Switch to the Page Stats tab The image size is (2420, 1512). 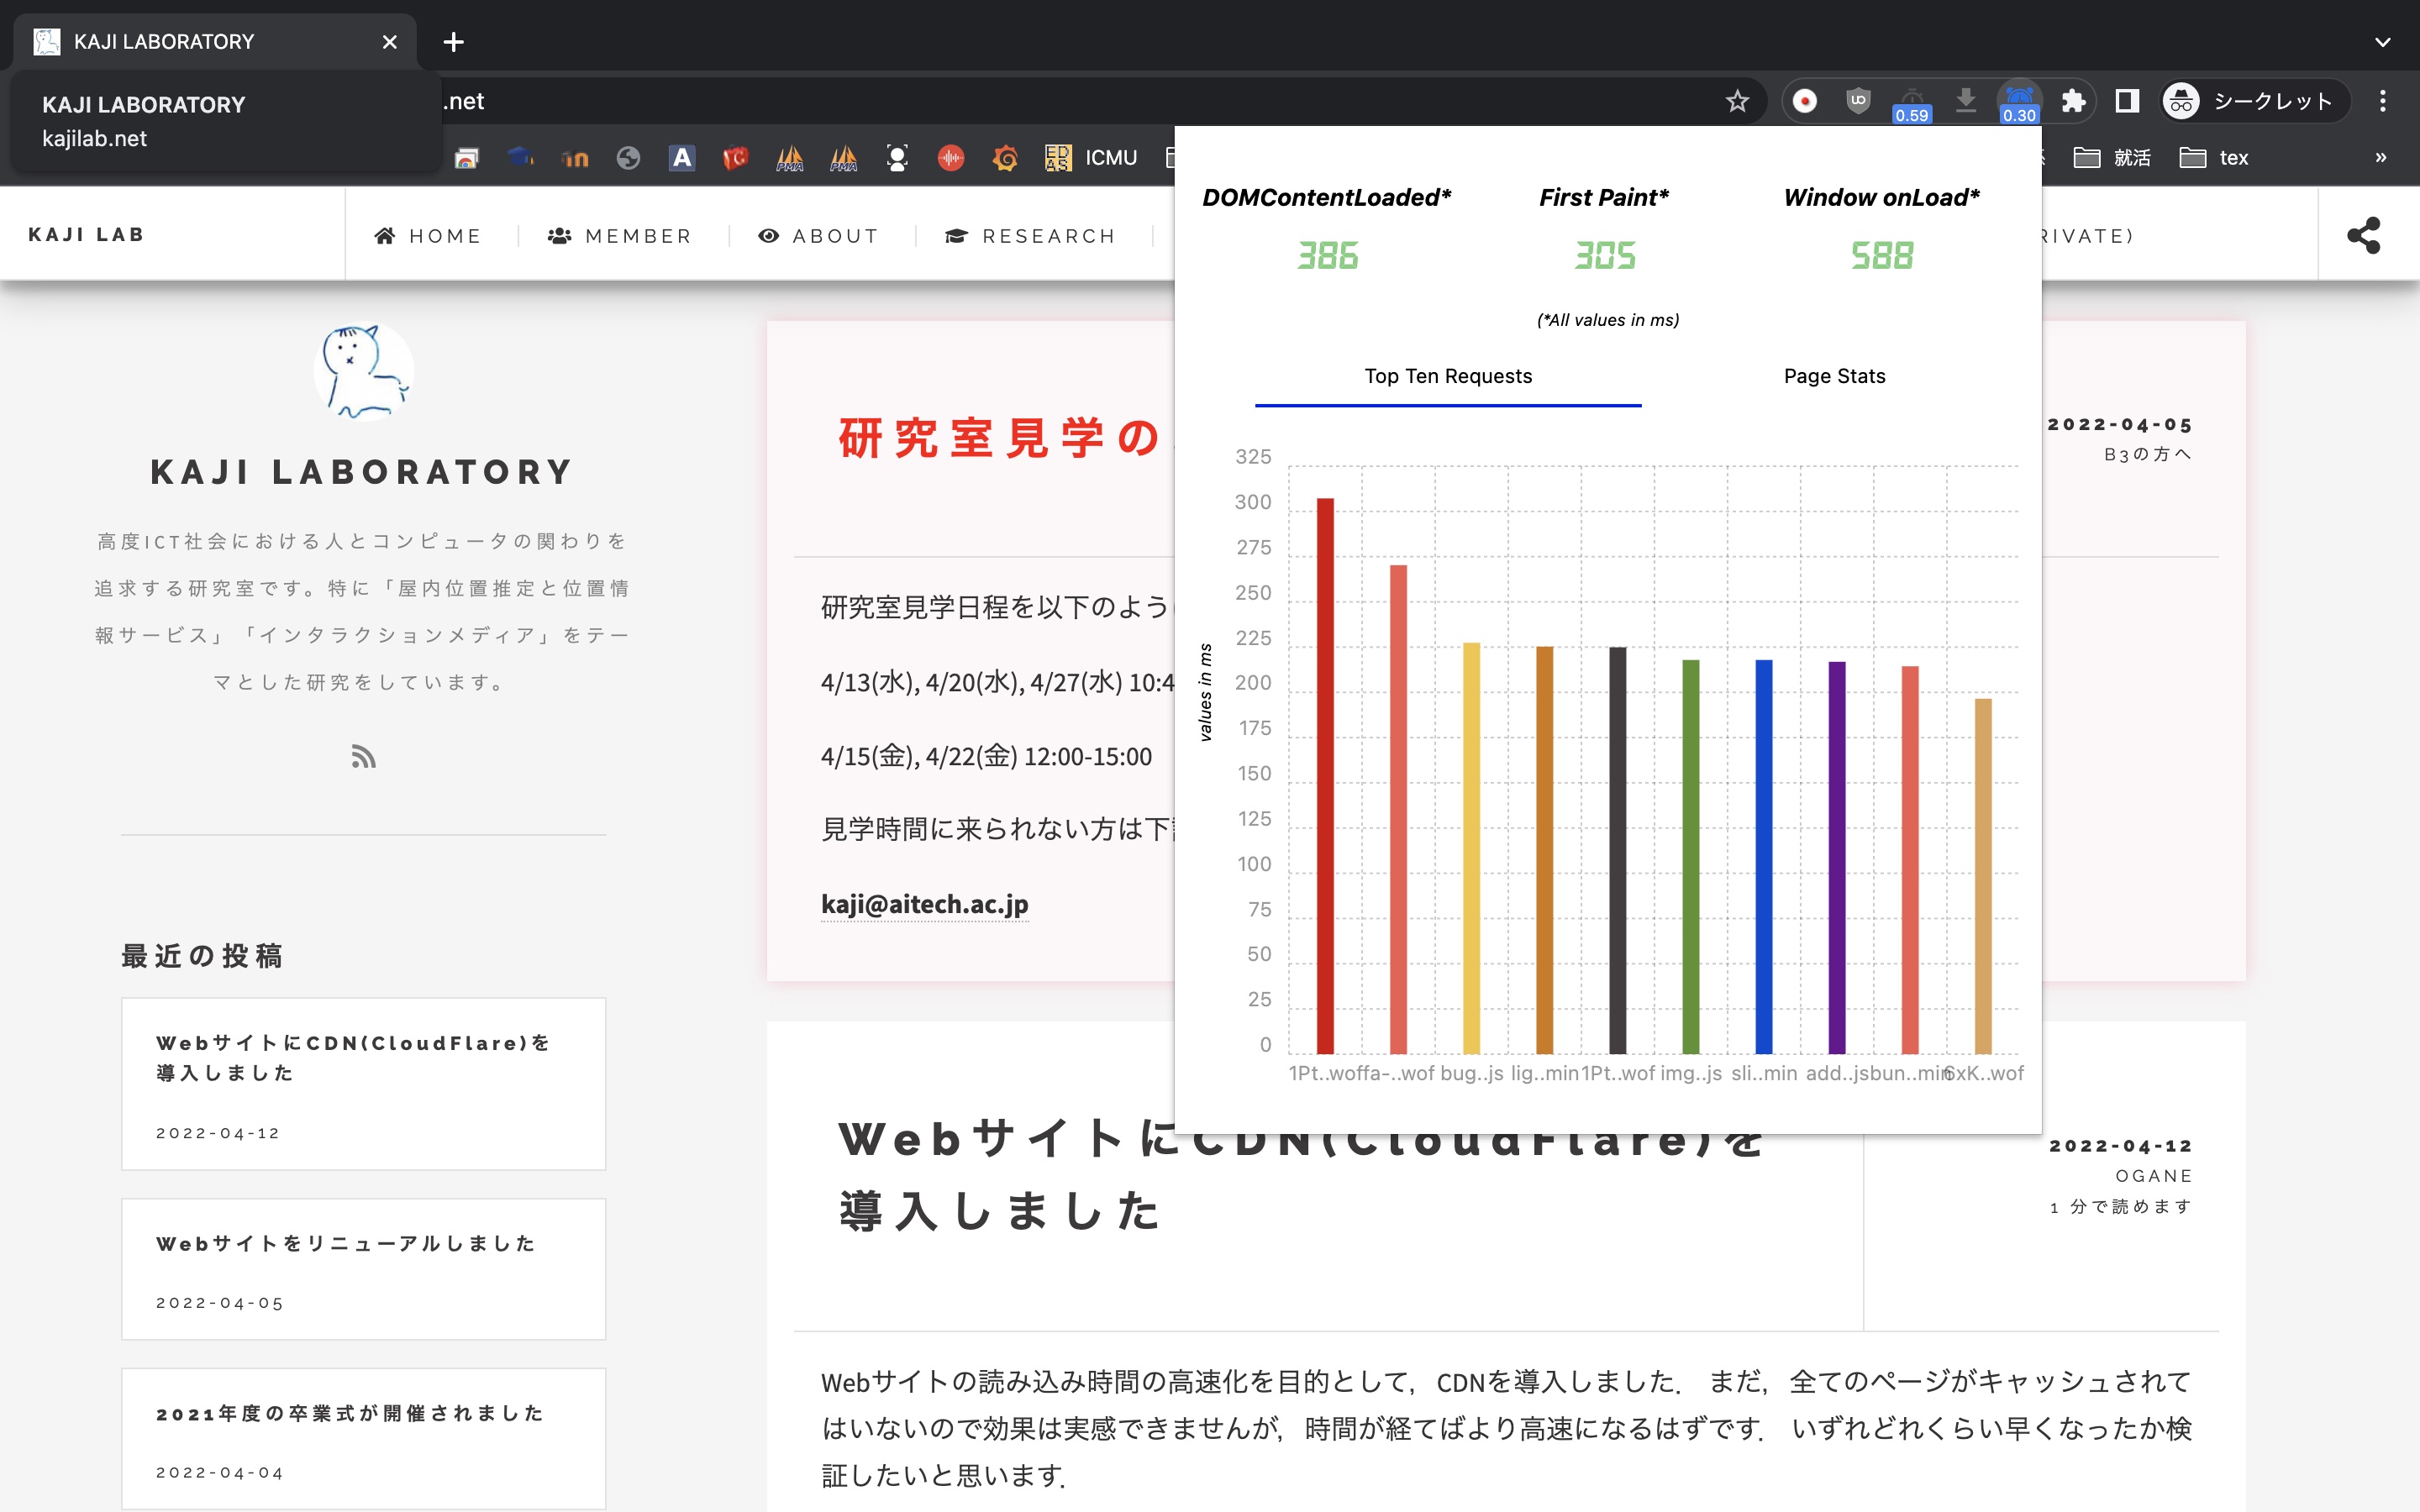(1834, 376)
